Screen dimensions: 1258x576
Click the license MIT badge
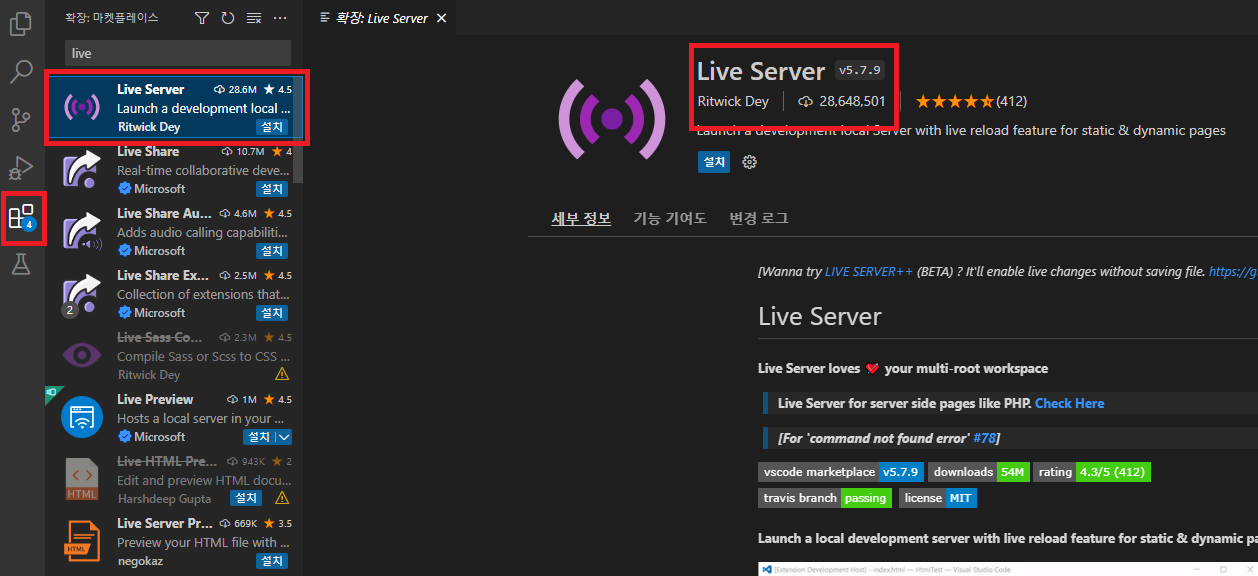click(938, 498)
